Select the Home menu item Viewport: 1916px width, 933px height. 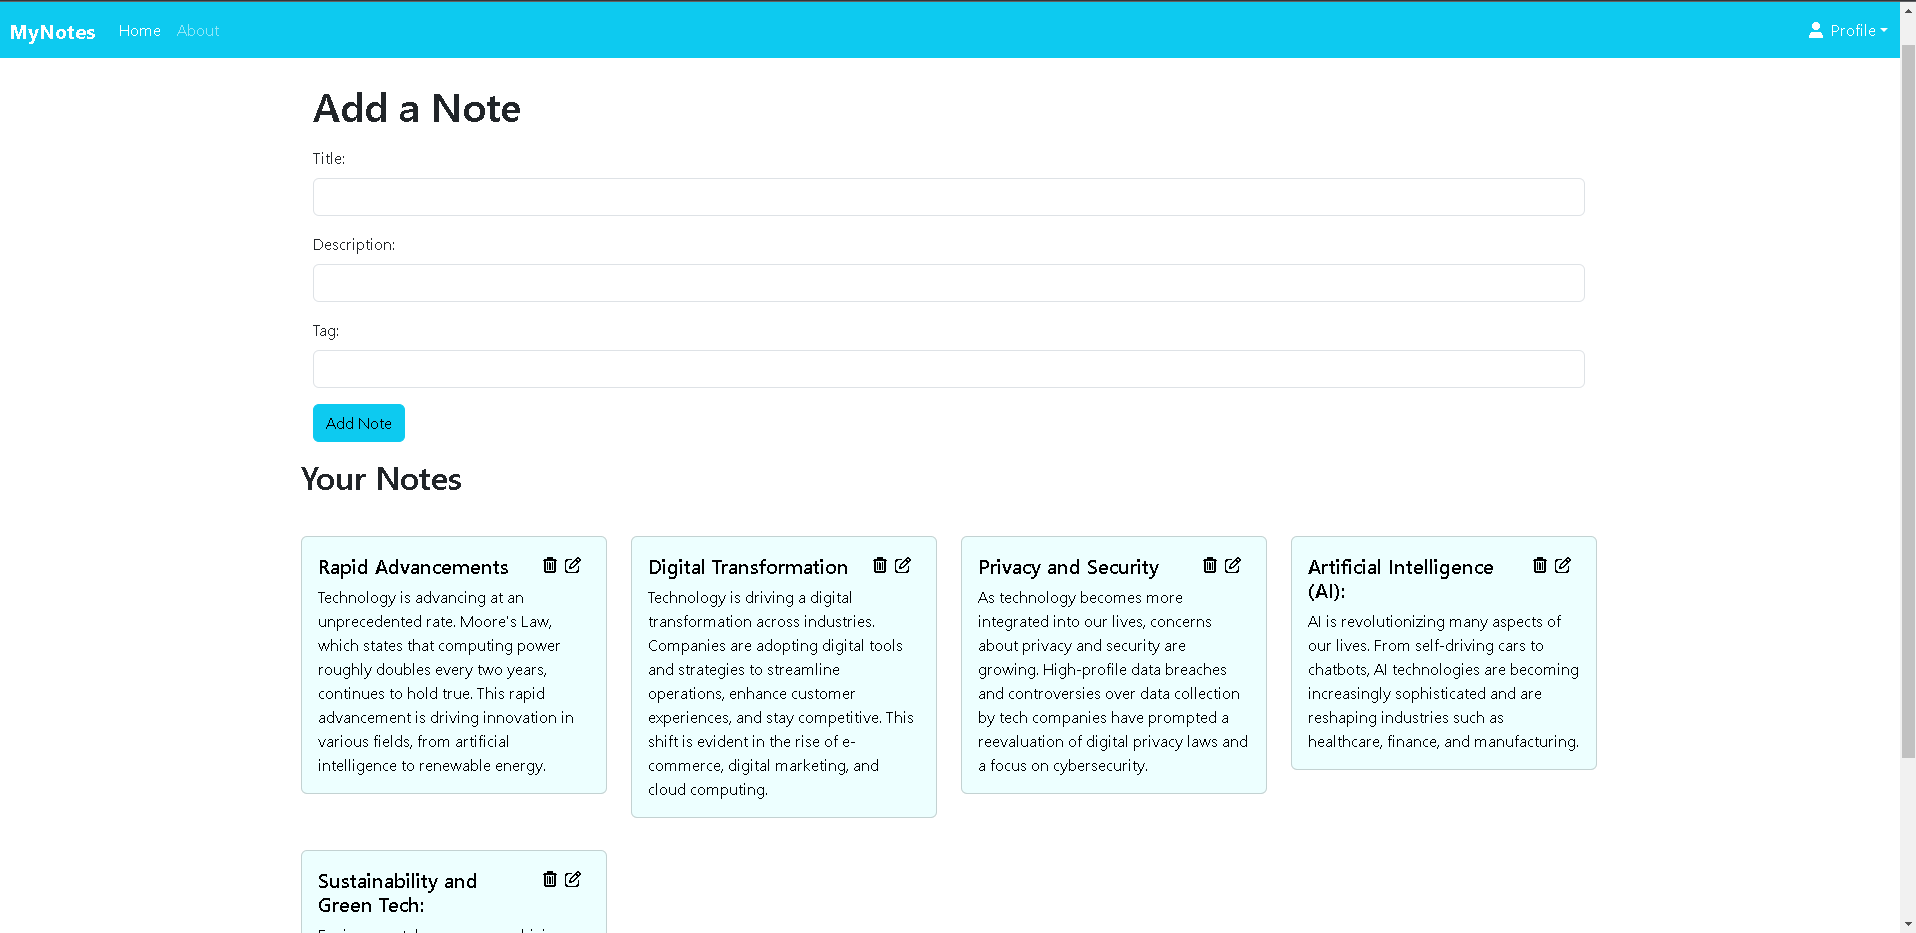pyautogui.click(x=139, y=30)
